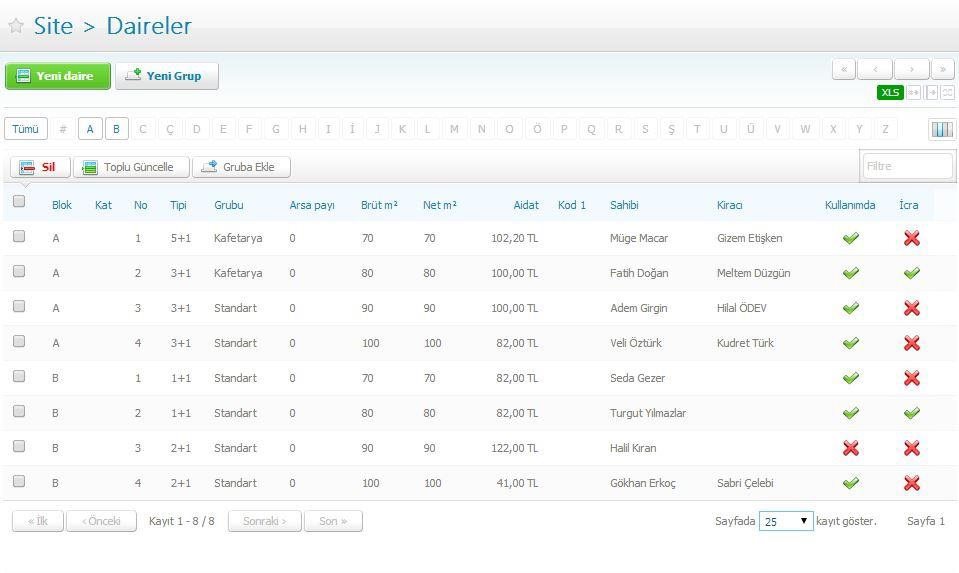959x573 pixels.
Task: Check the row for Seda Gezer
Action: click(x=19, y=376)
